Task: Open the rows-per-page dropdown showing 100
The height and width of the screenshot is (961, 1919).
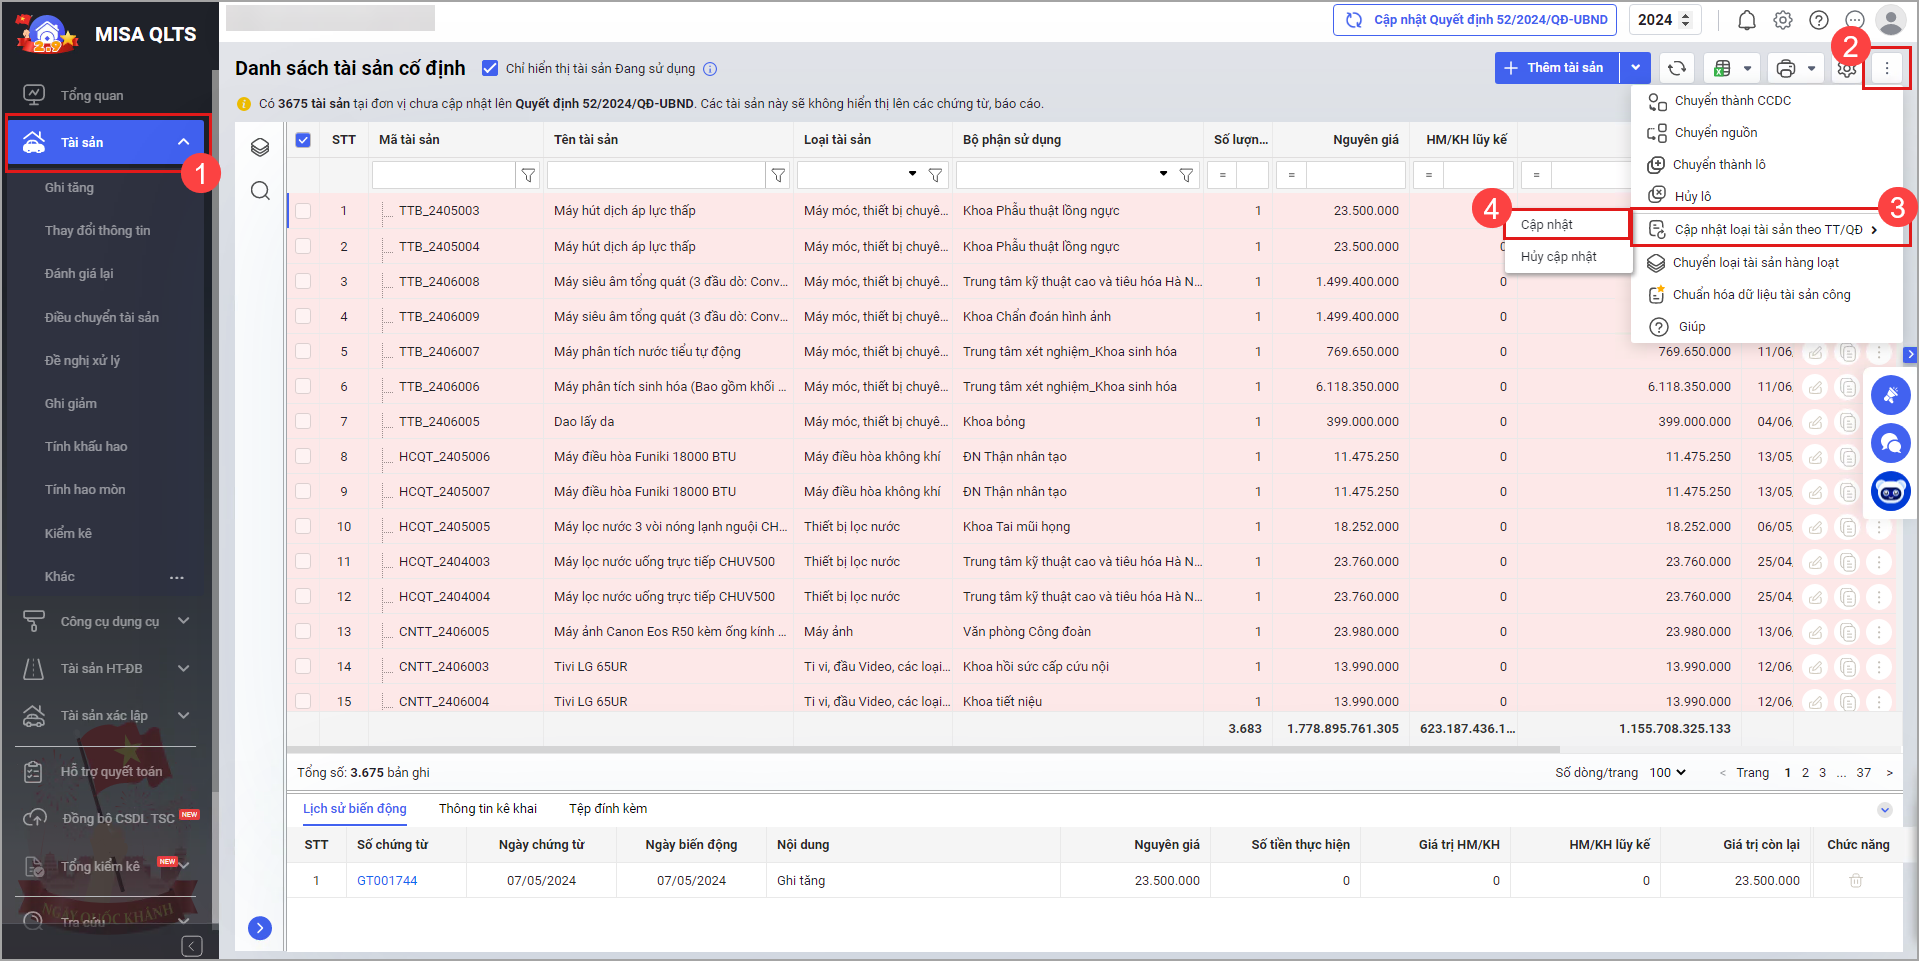Action: coord(1667,772)
